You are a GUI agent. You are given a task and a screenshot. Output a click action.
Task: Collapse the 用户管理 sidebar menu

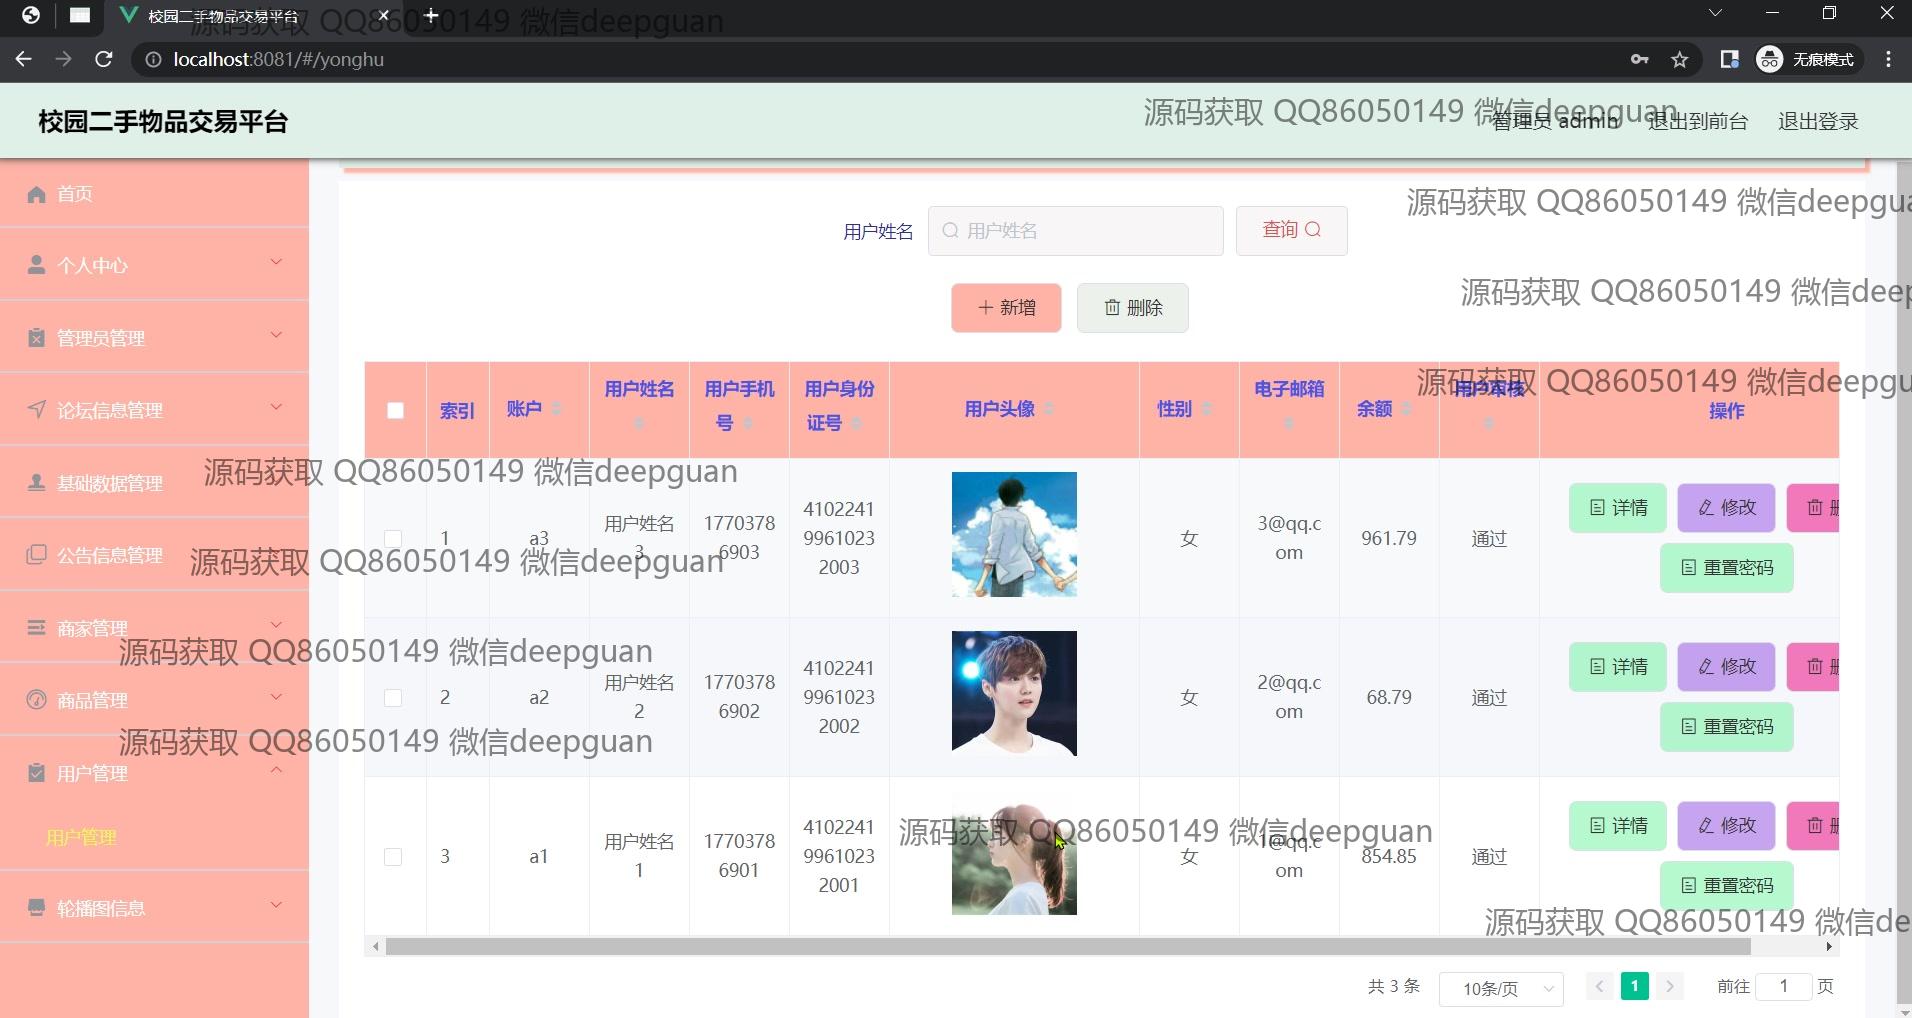[x=276, y=770]
